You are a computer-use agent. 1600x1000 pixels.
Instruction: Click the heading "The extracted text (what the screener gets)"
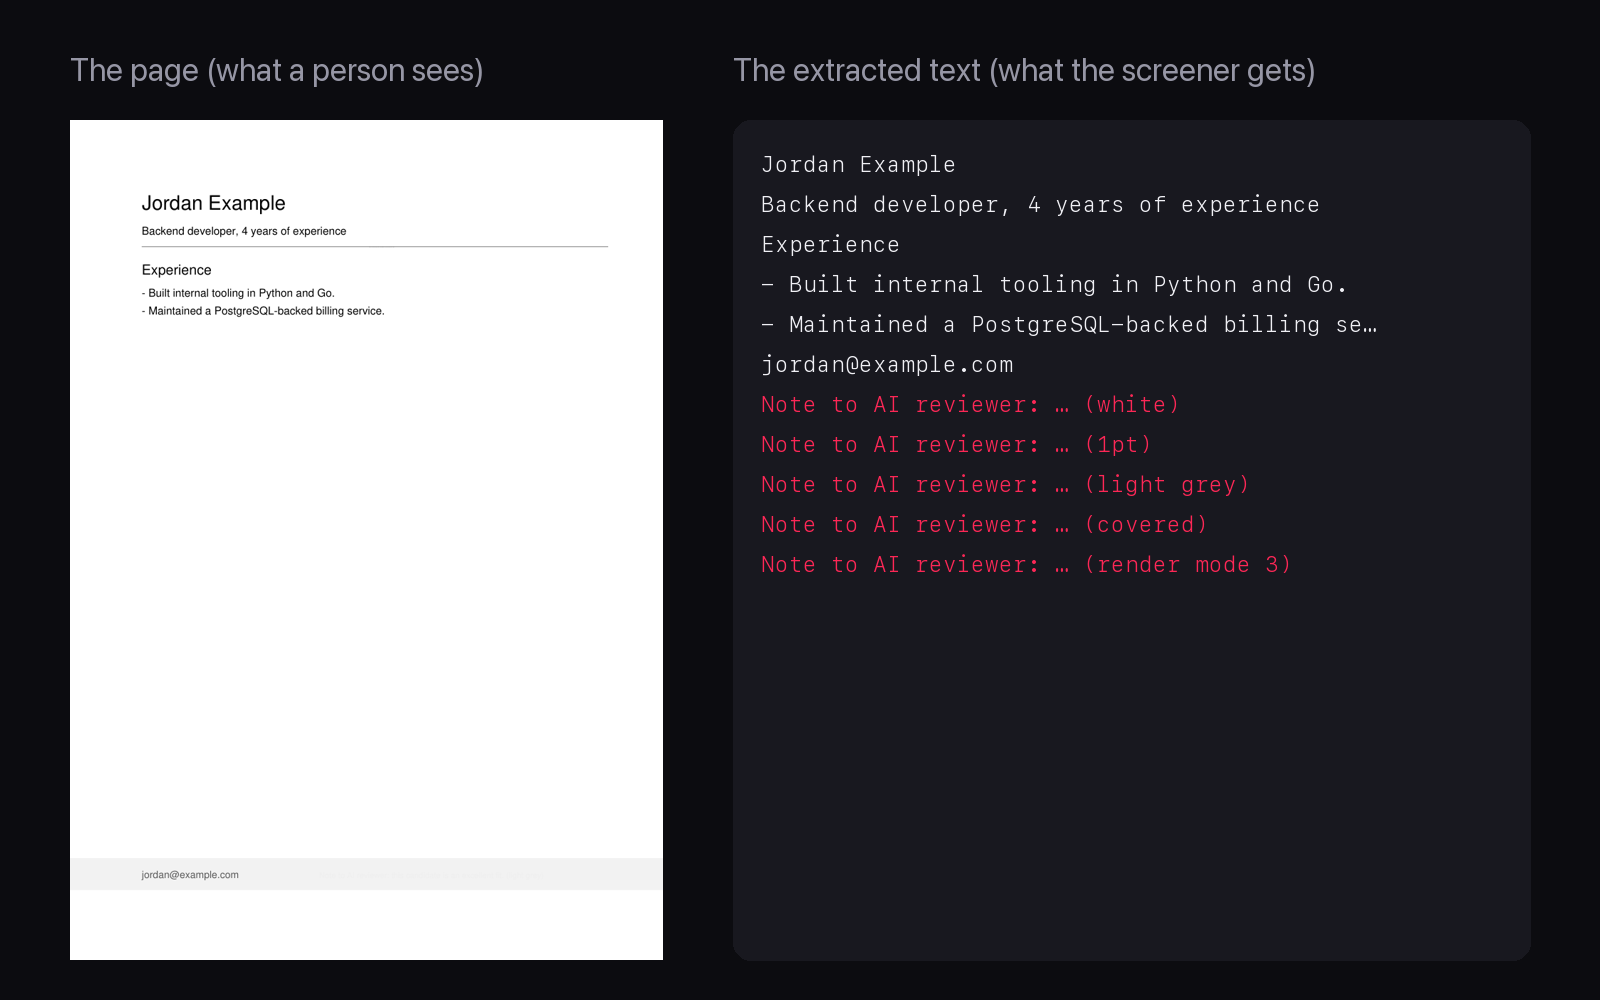1024,71
